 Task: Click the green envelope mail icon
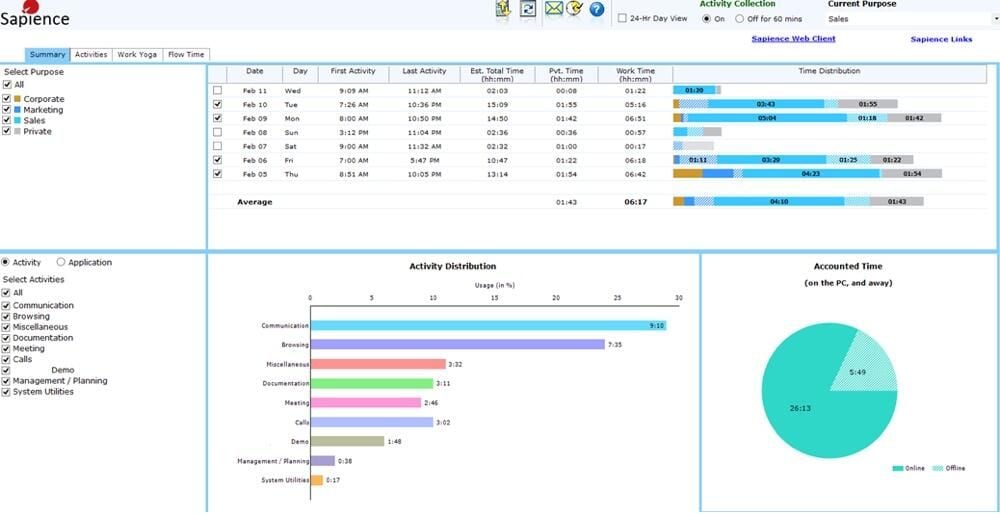tap(554, 9)
